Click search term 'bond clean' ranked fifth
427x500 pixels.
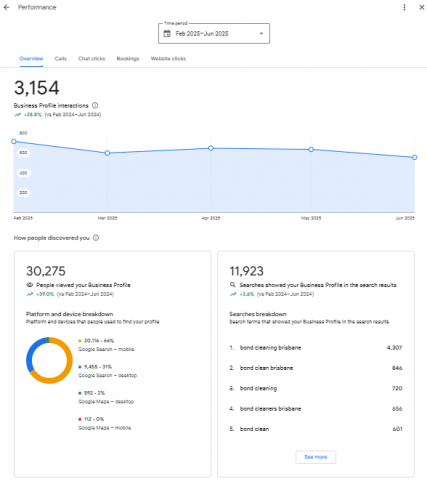(254, 429)
